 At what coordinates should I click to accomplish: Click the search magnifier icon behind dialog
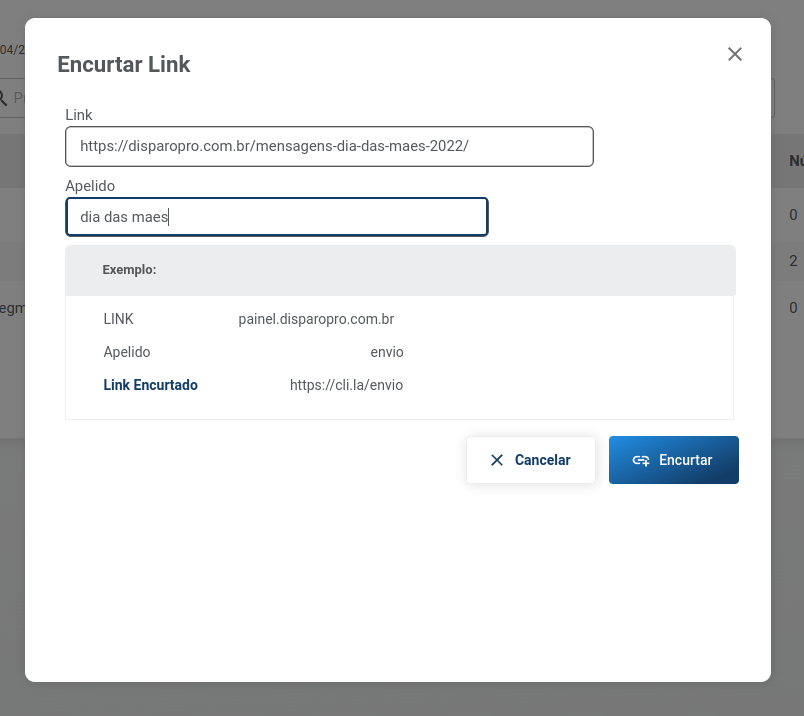3,98
